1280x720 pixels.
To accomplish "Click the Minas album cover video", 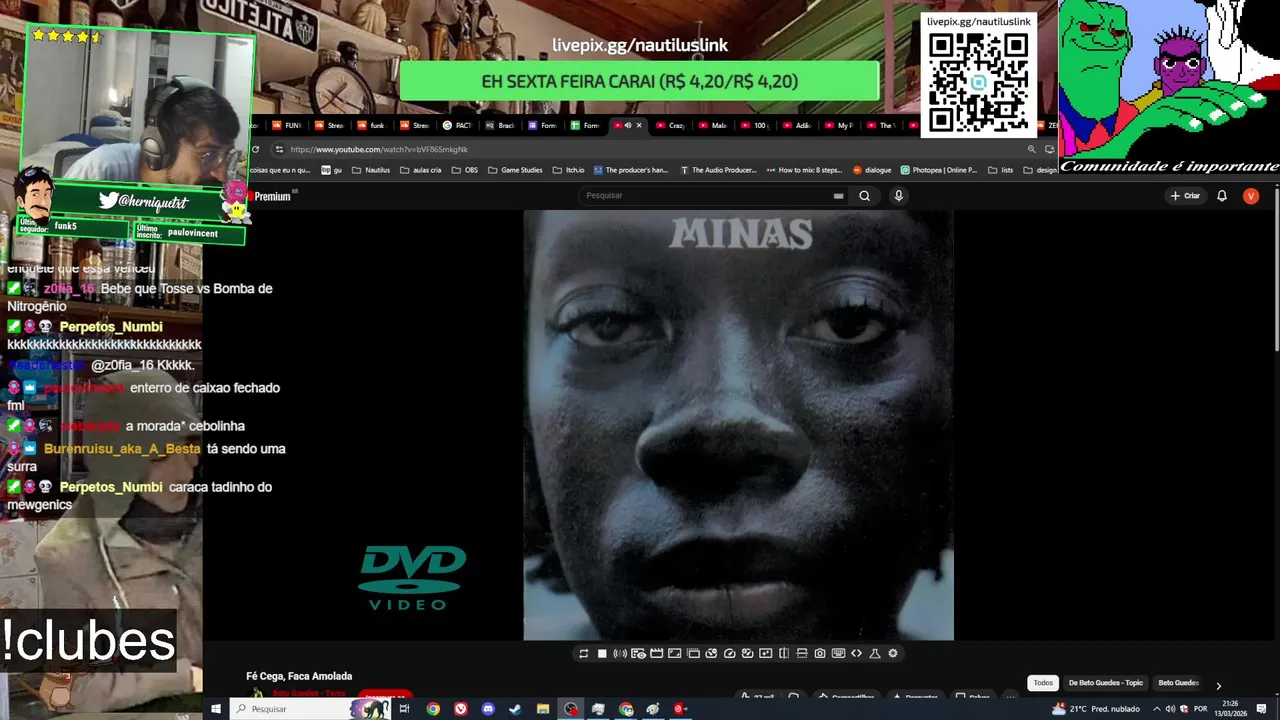I will click(738, 425).
